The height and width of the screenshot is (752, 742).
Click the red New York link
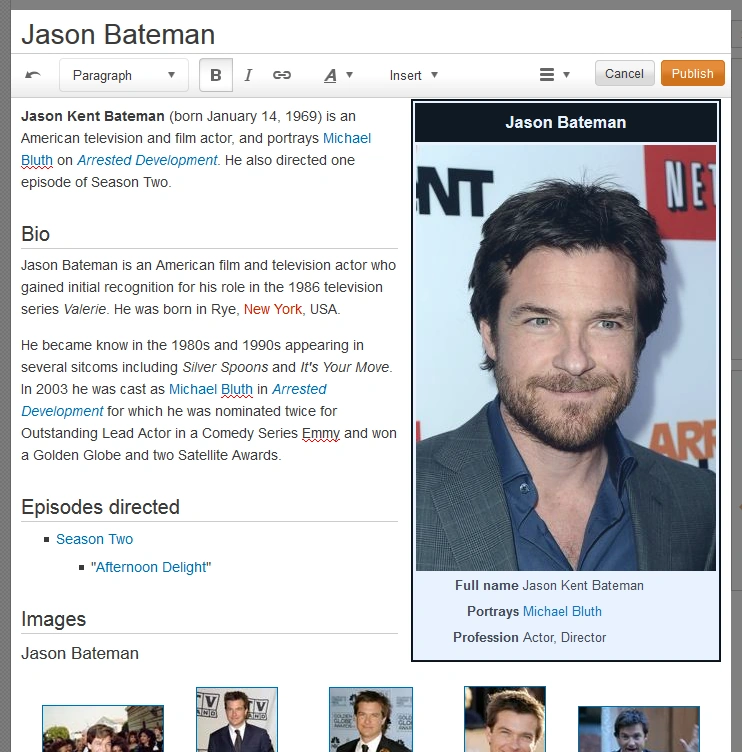click(x=272, y=309)
